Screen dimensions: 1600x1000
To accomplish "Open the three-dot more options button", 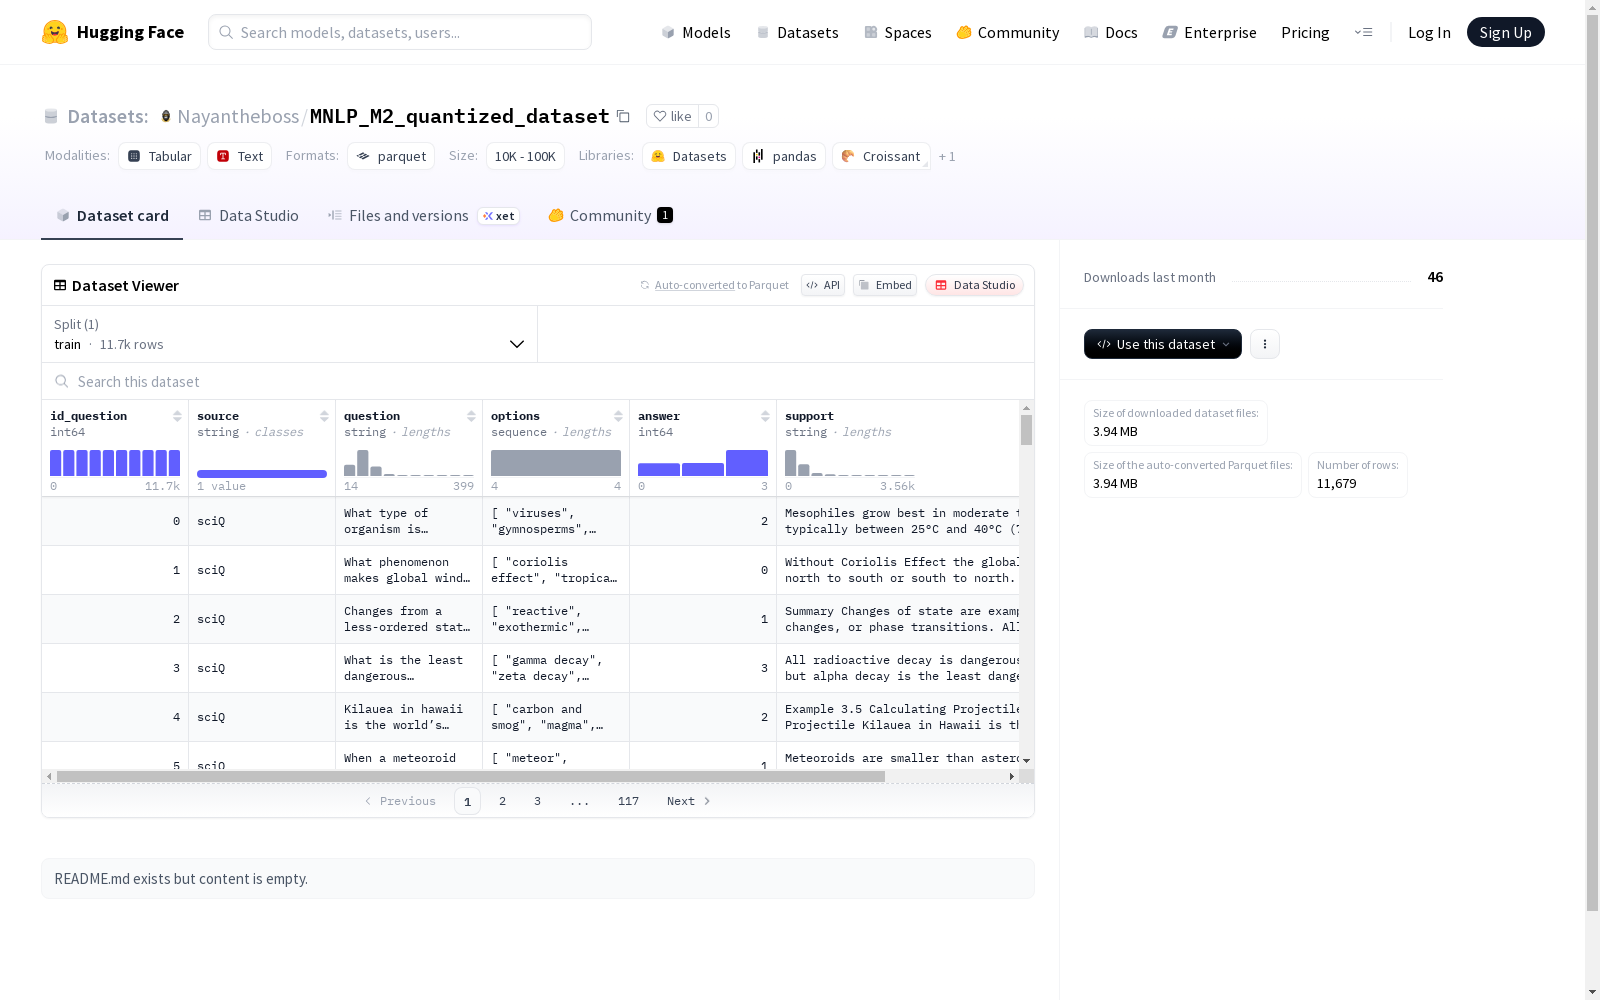I will tap(1265, 344).
